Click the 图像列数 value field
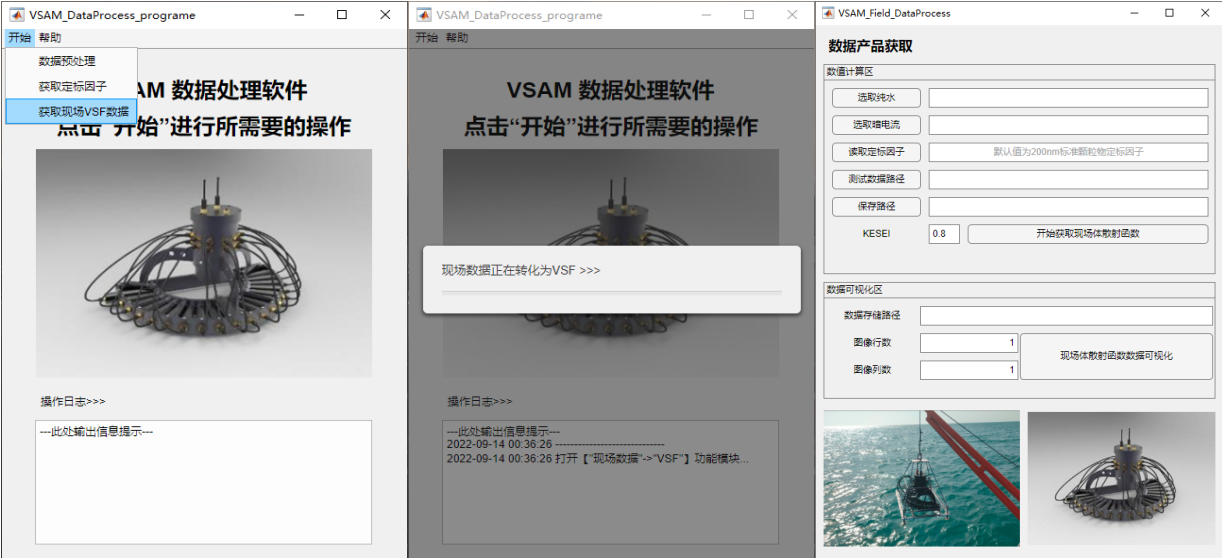The width and height of the screenshot is (1222, 558). pyautogui.click(x=968, y=370)
